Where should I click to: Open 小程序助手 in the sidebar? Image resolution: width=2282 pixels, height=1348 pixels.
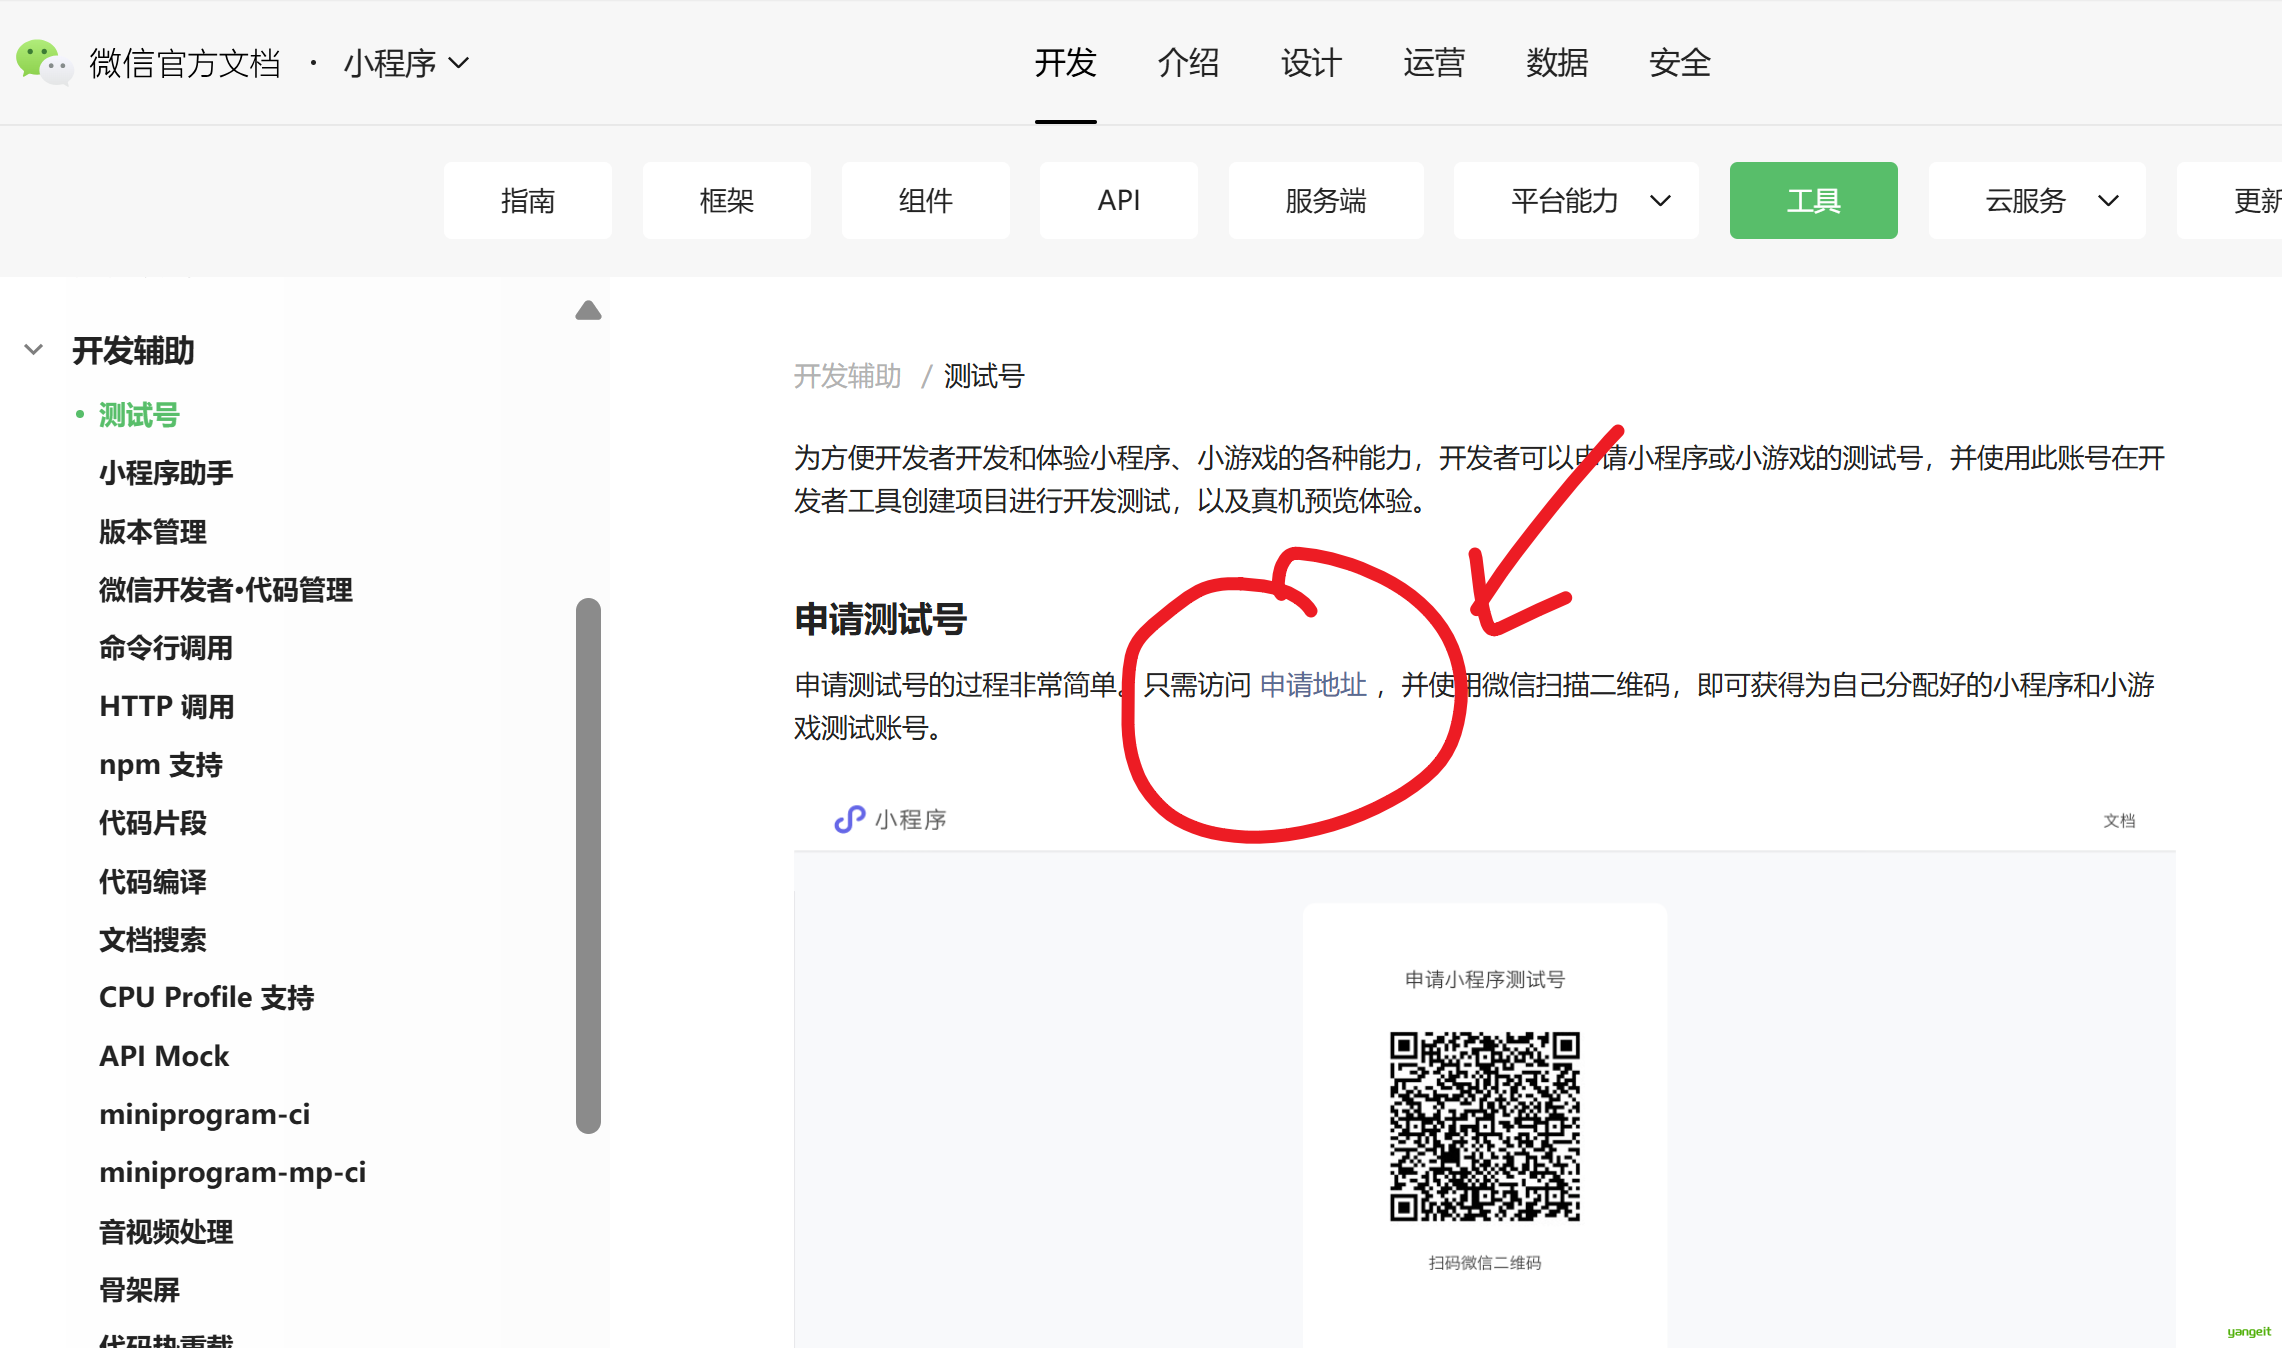(x=166, y=473)
